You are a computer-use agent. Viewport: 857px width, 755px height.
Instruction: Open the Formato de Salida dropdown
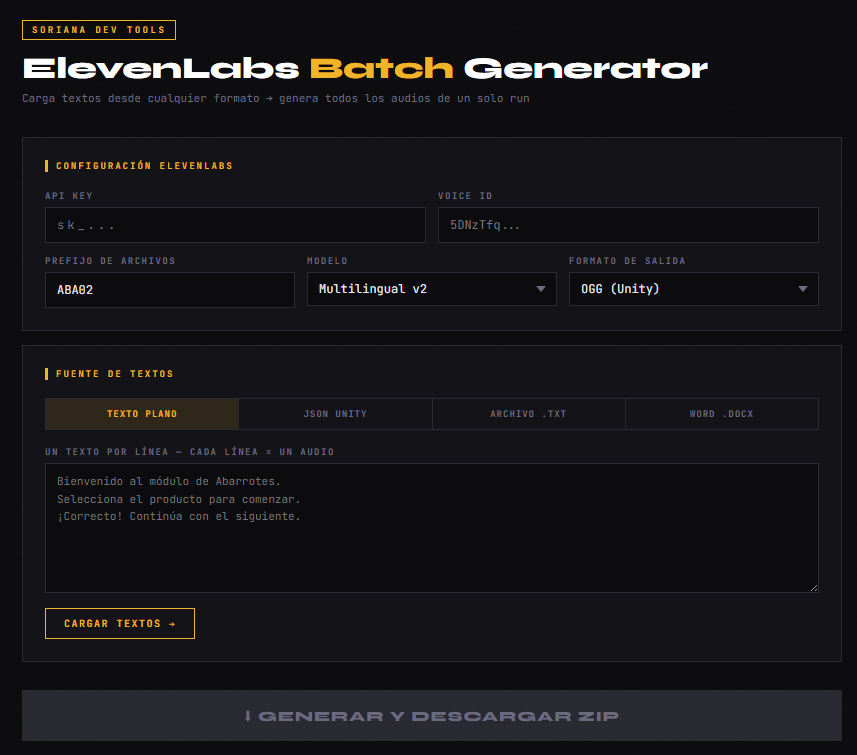[x=694, y=289]
